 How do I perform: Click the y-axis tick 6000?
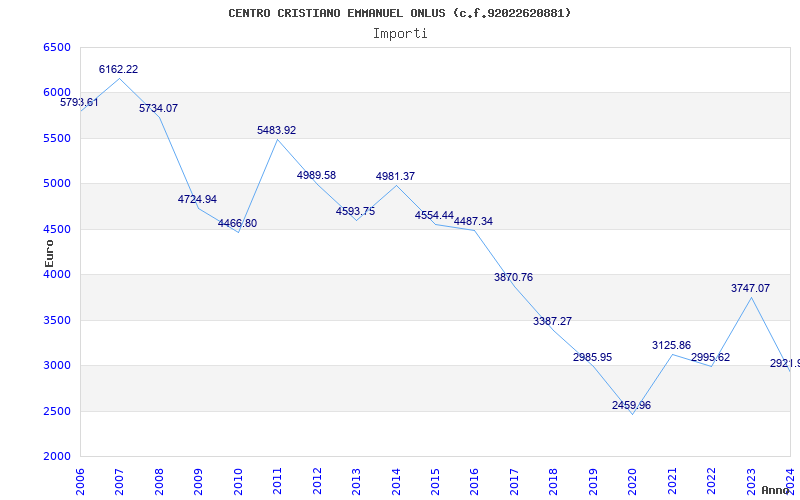click(57, 92)
